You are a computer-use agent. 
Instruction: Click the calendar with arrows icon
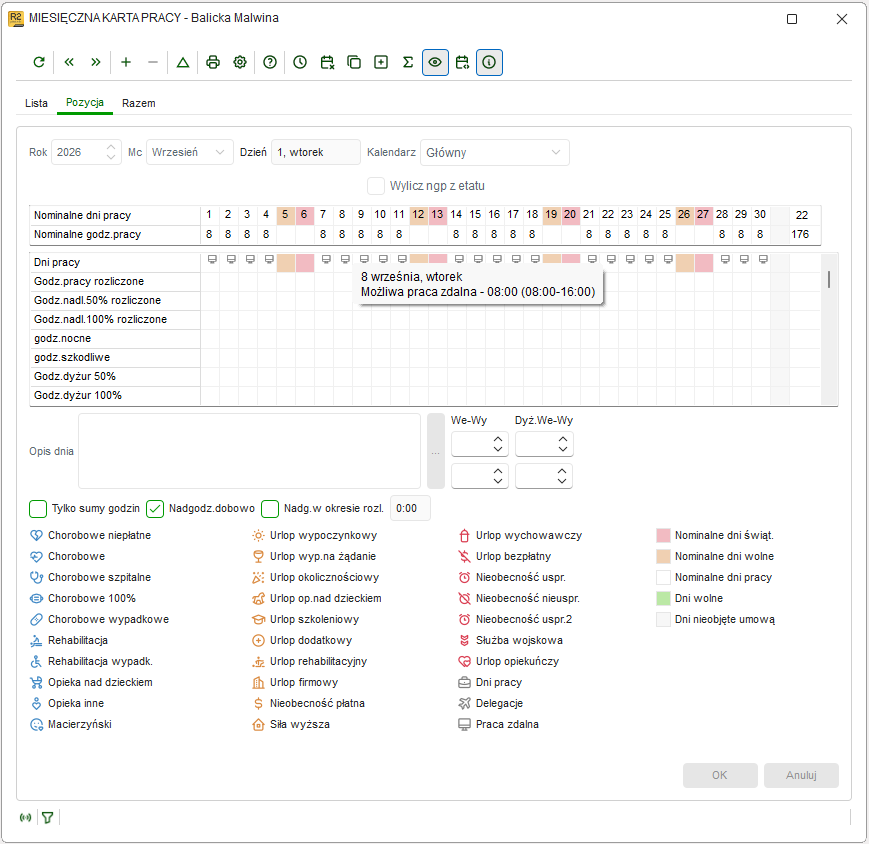(x=462, y=62)
